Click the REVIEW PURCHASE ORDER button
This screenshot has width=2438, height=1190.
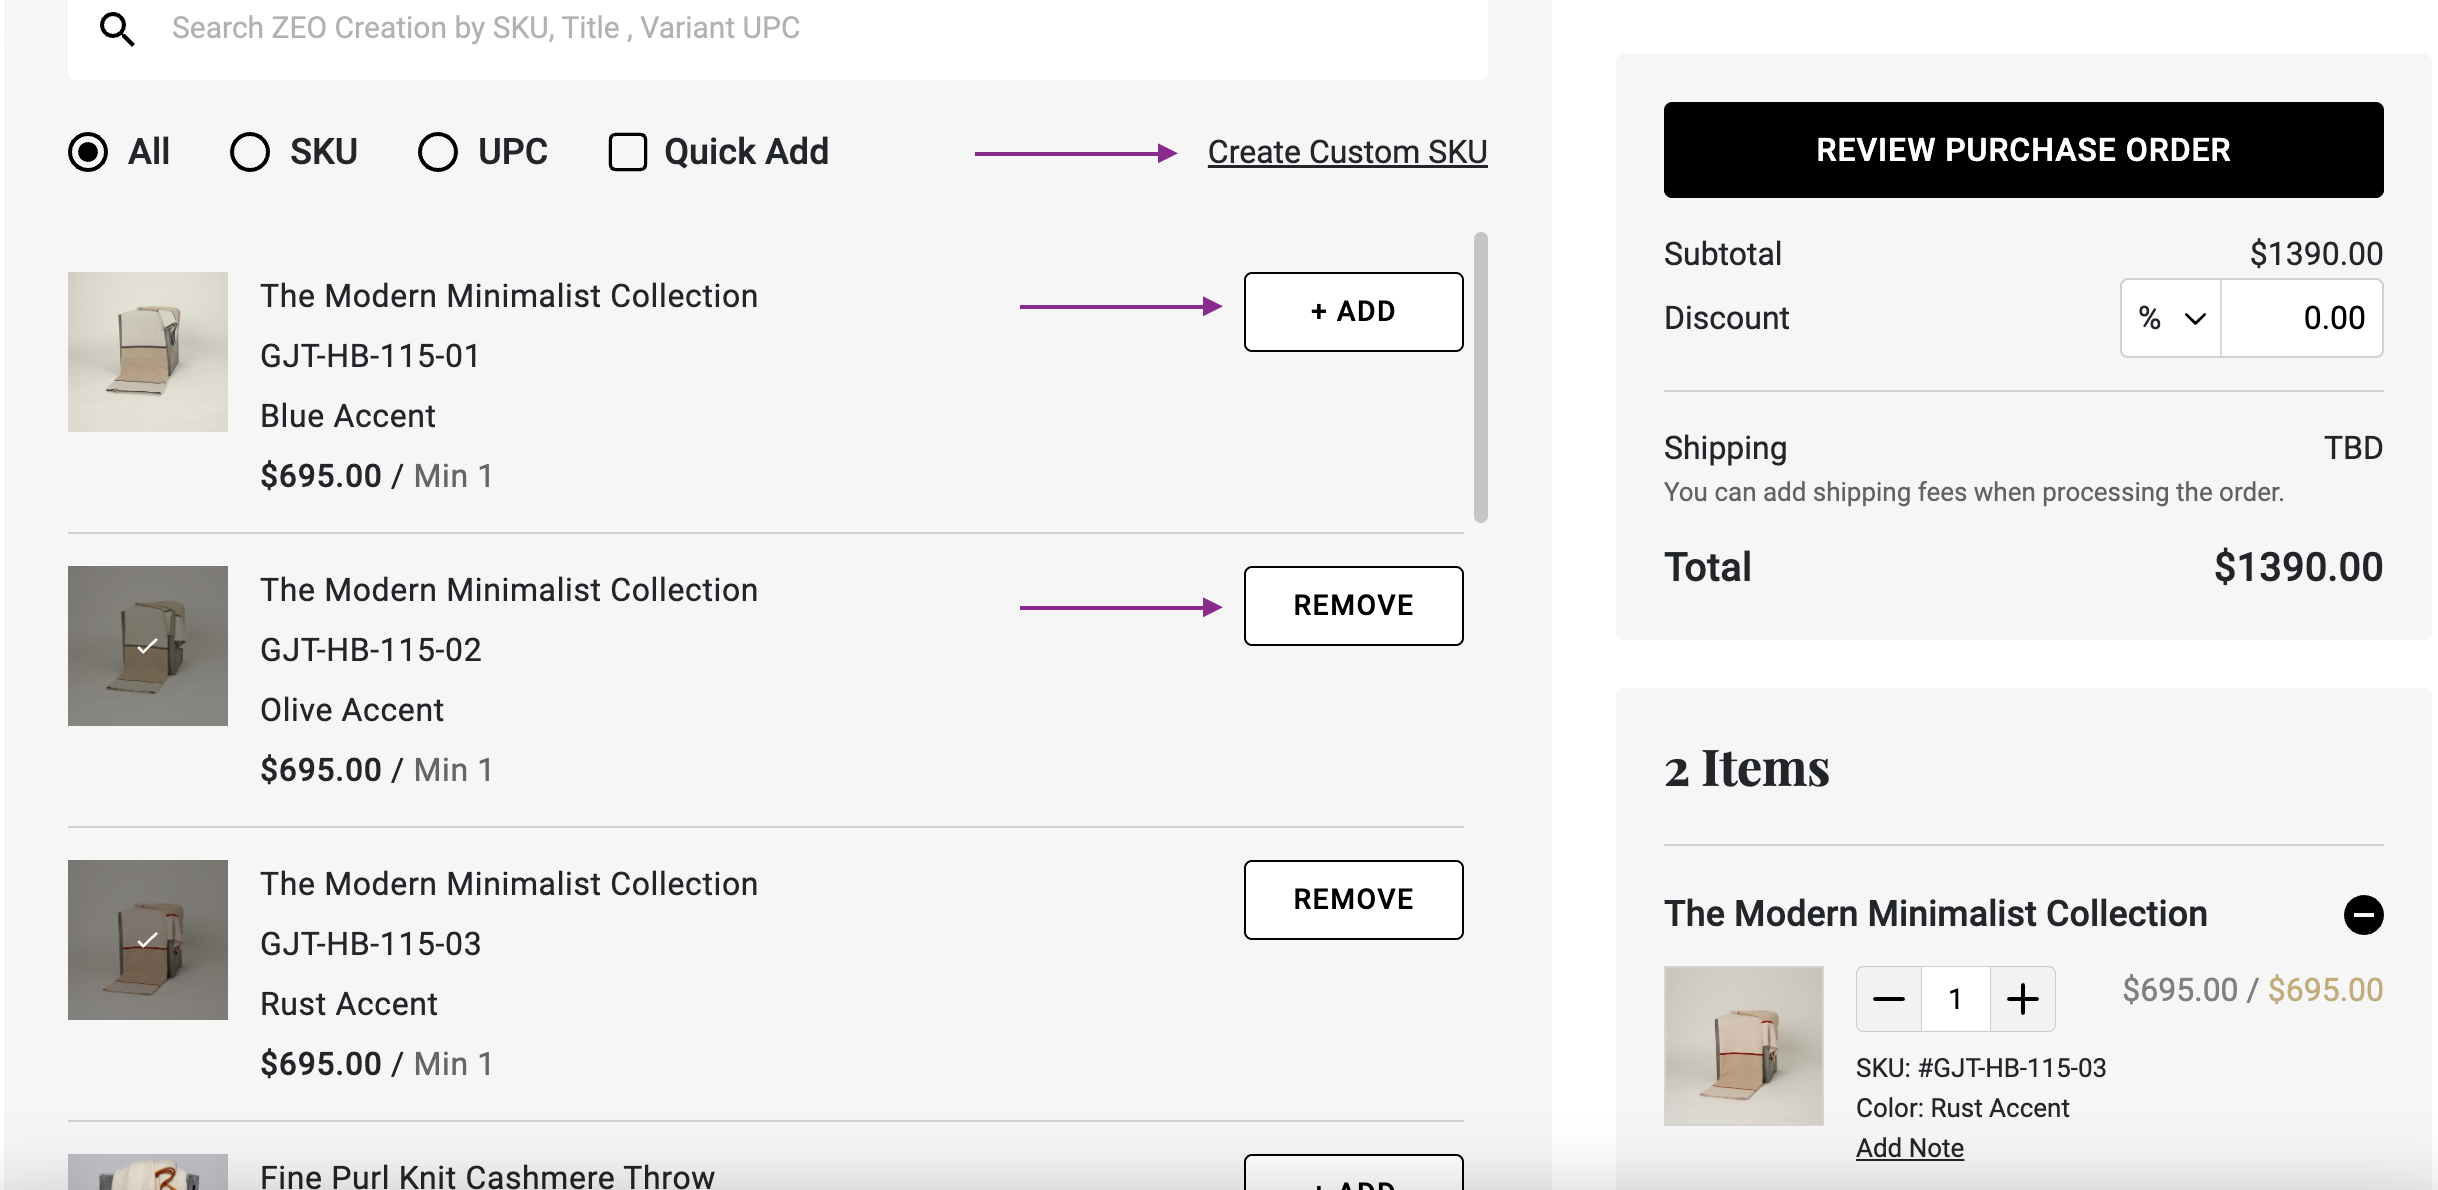point(2022,149)
